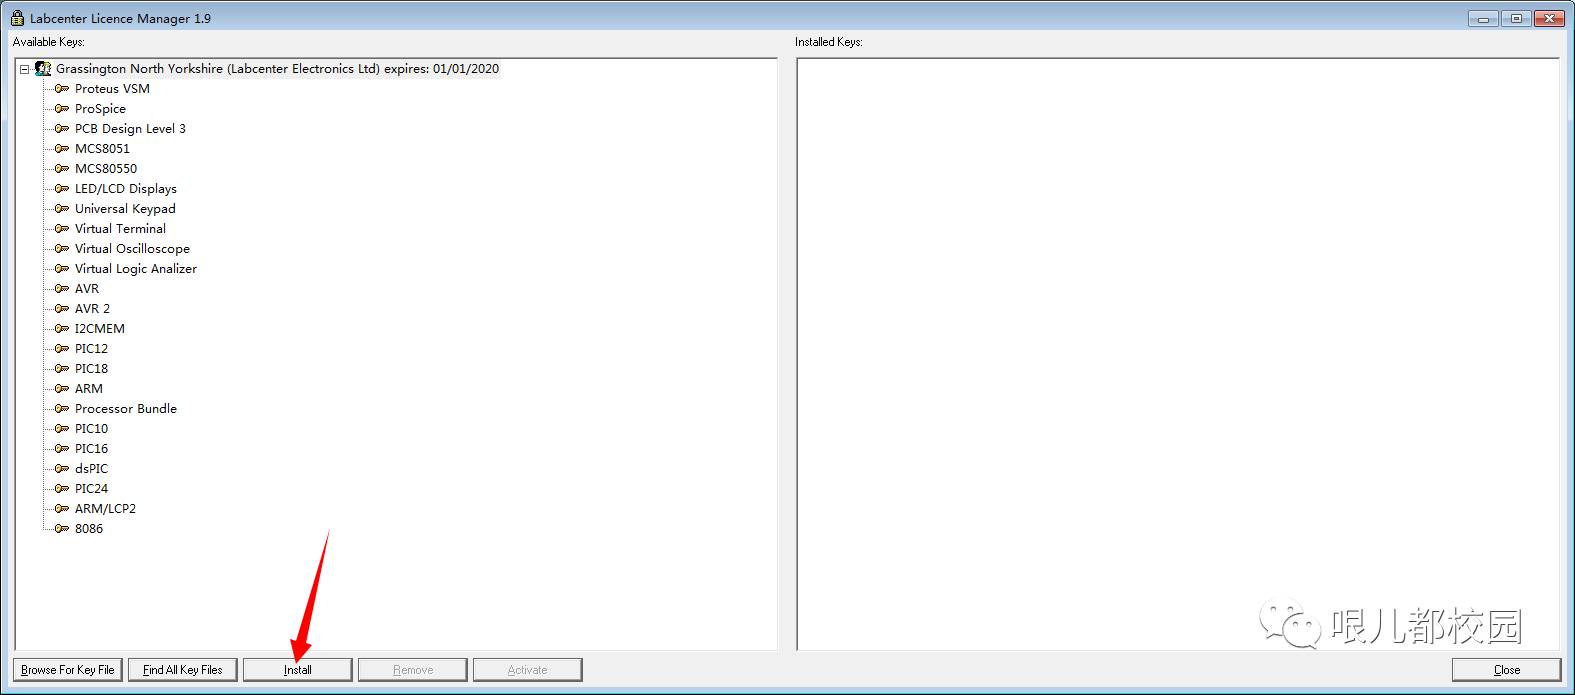The image size is (1575, 695).
Task: Click the key icon for Universal Keypad
Action: pos(62,209)
